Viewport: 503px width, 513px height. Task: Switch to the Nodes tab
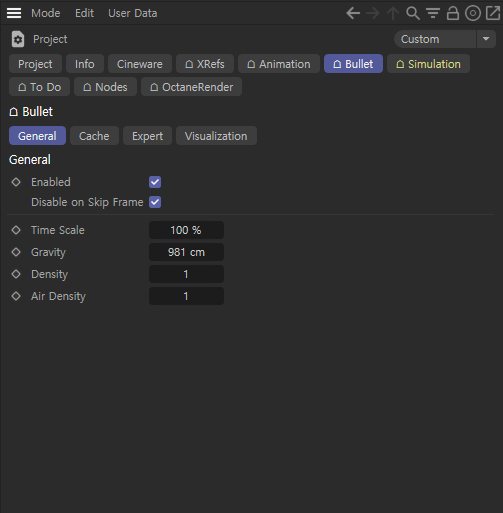click(105, 87)
